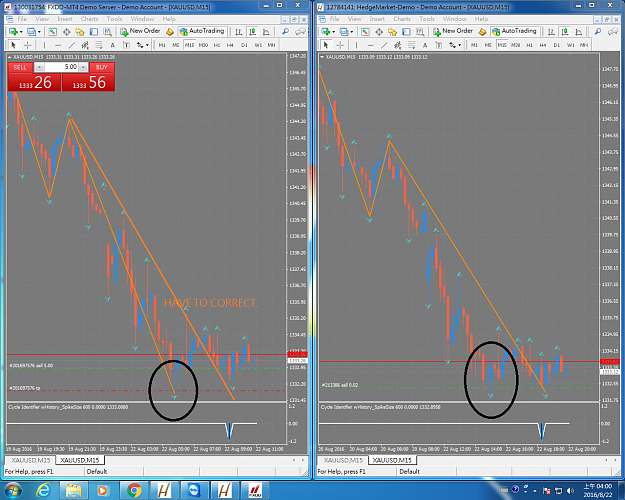625x500 pixels.
Task: Open Data Window crosshair icon in FXDD window
Action: tap(67, 31)
